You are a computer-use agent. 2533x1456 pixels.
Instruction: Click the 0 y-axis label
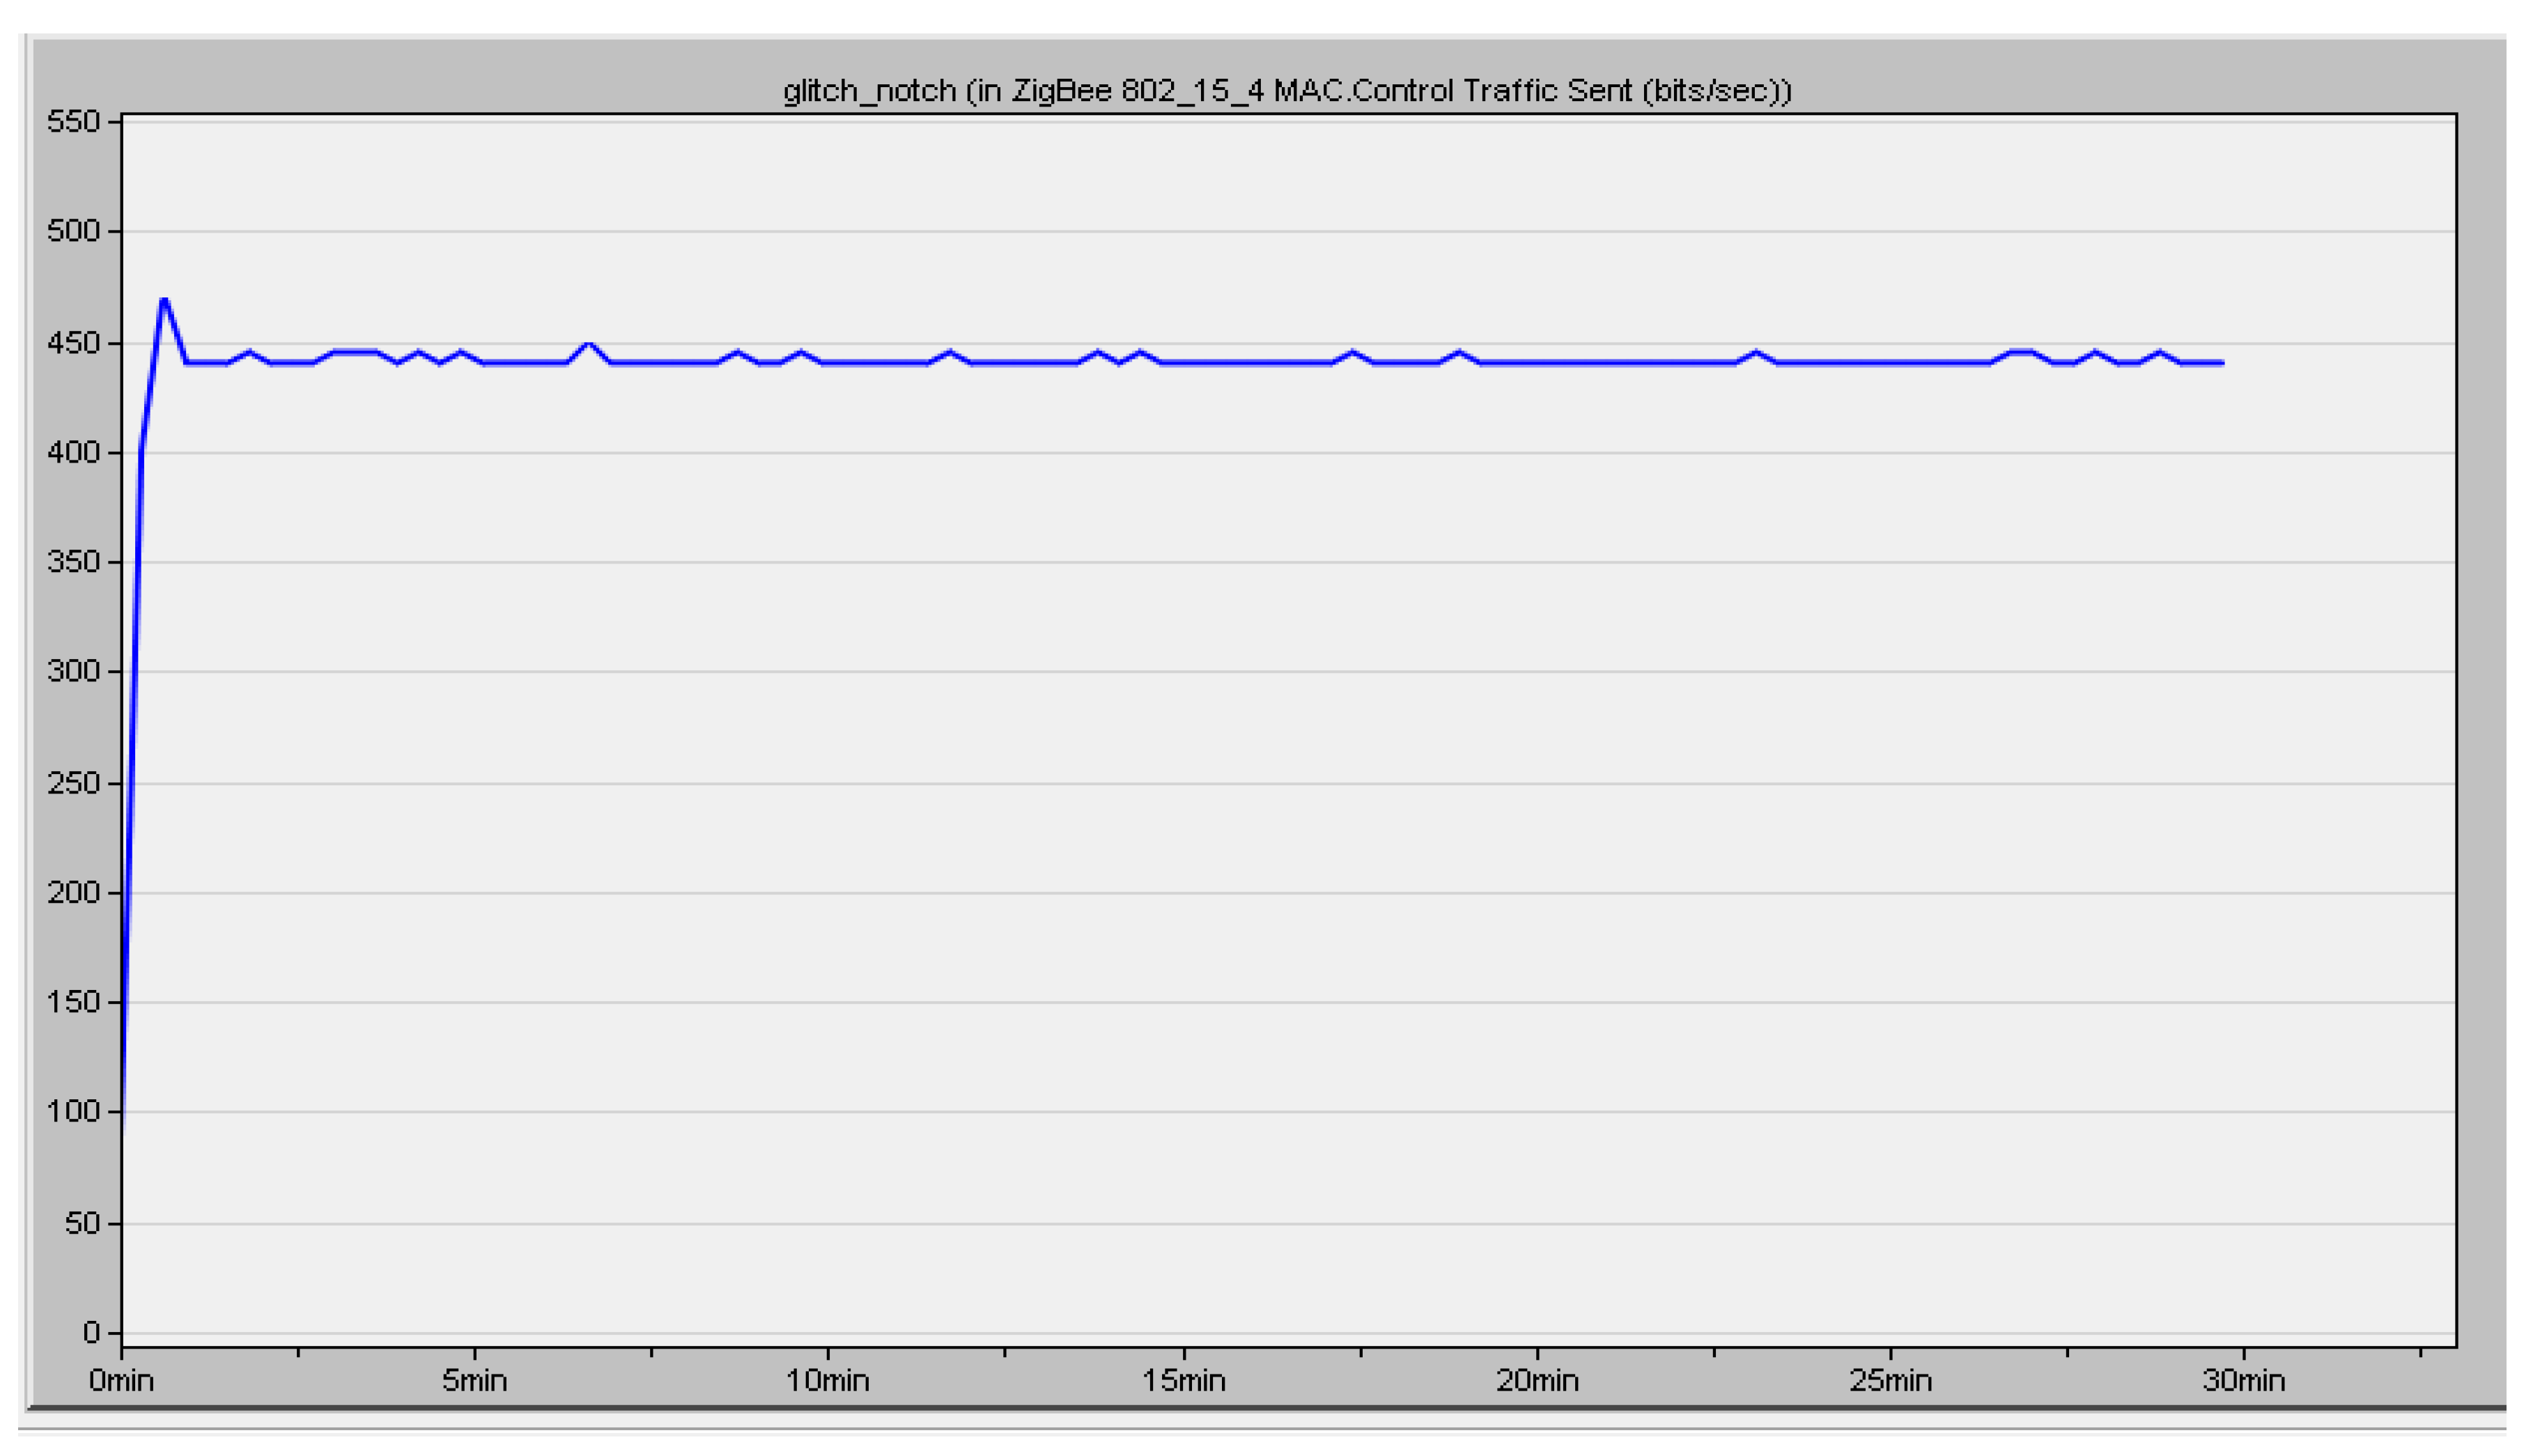pos(91,1332)
